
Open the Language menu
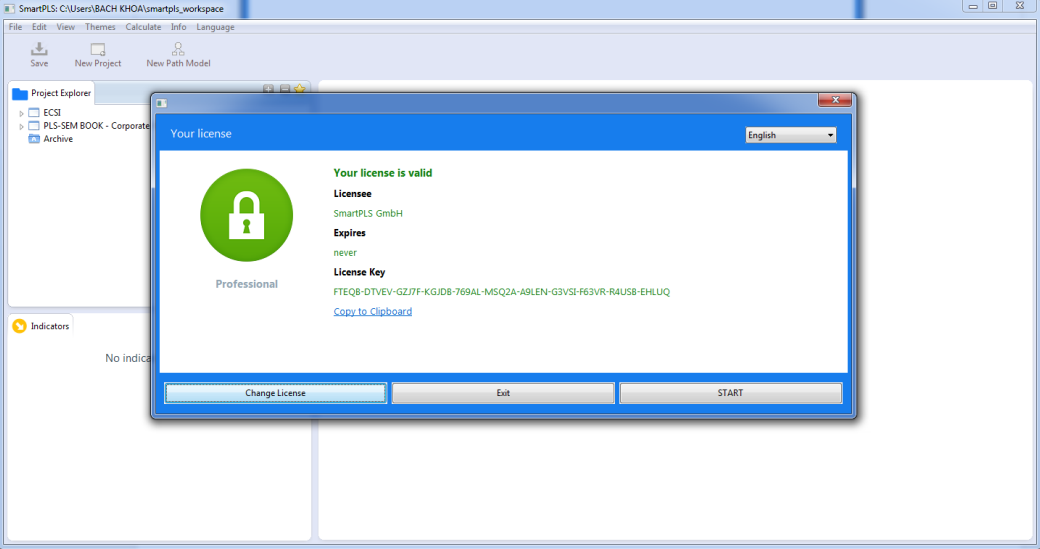click(215, 27)
